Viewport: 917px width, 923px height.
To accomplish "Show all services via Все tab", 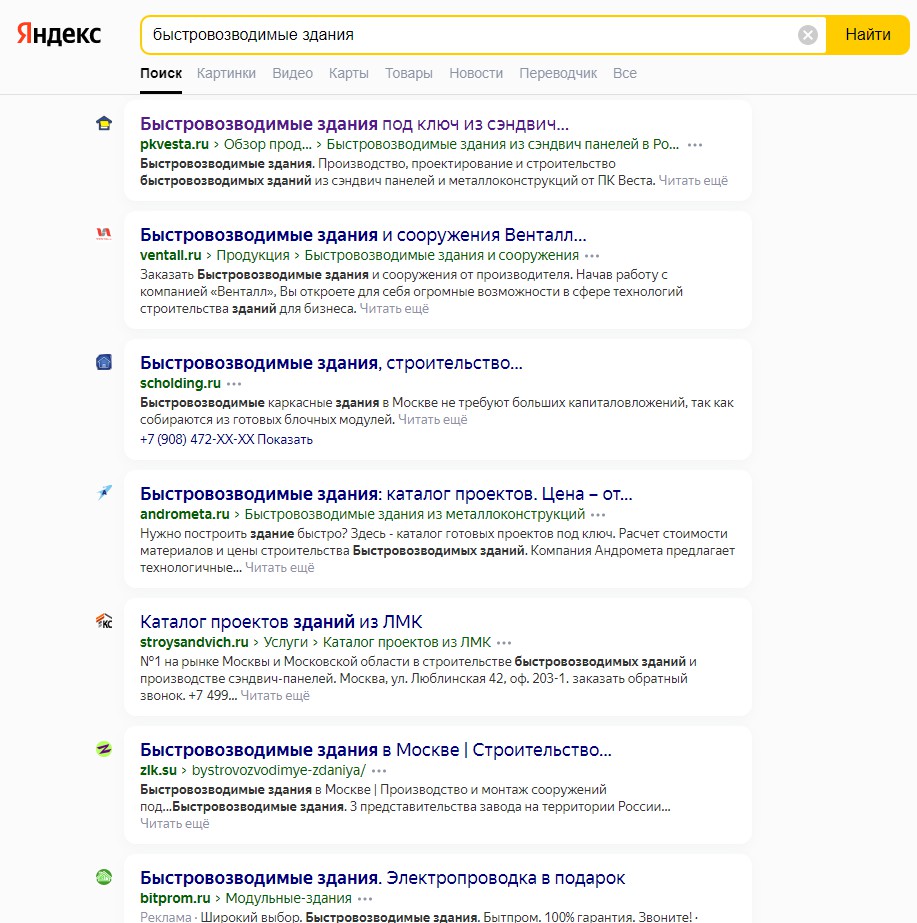I will pyautogui.click(x=624, y=73).
